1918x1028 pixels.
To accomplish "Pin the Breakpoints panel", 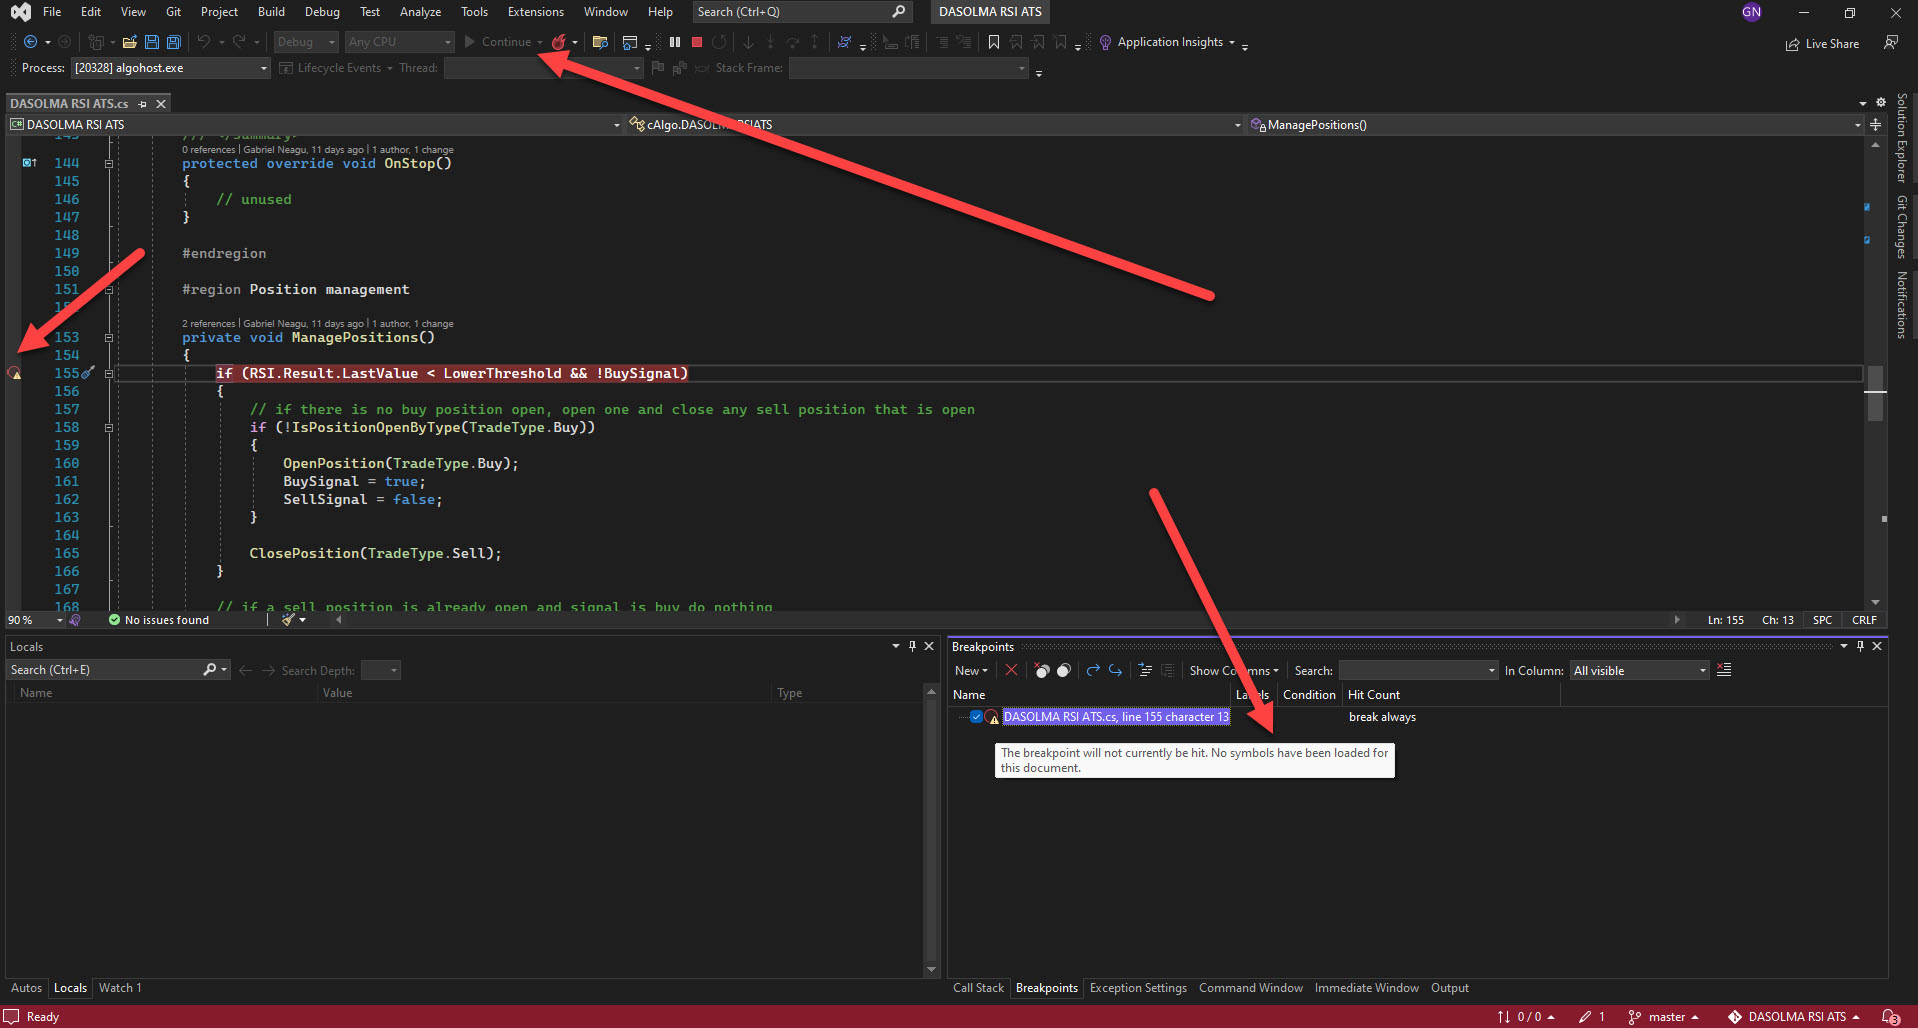I will tap(1860, 646).
